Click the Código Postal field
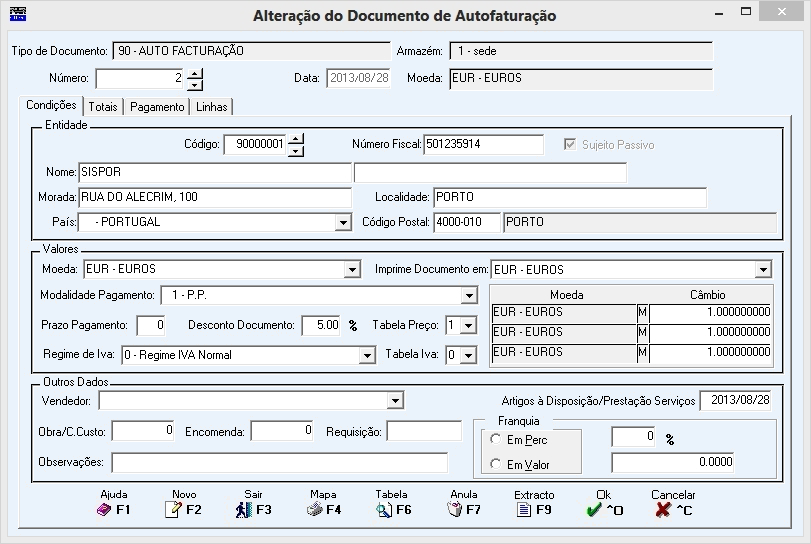811x544 pixels. [467, 222]
